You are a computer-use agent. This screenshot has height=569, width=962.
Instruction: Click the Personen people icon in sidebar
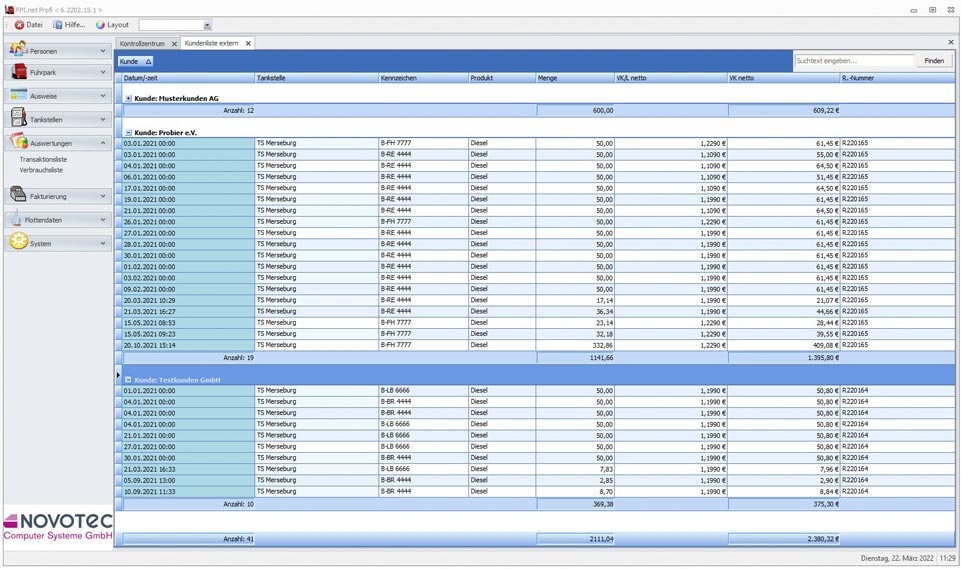18,49
